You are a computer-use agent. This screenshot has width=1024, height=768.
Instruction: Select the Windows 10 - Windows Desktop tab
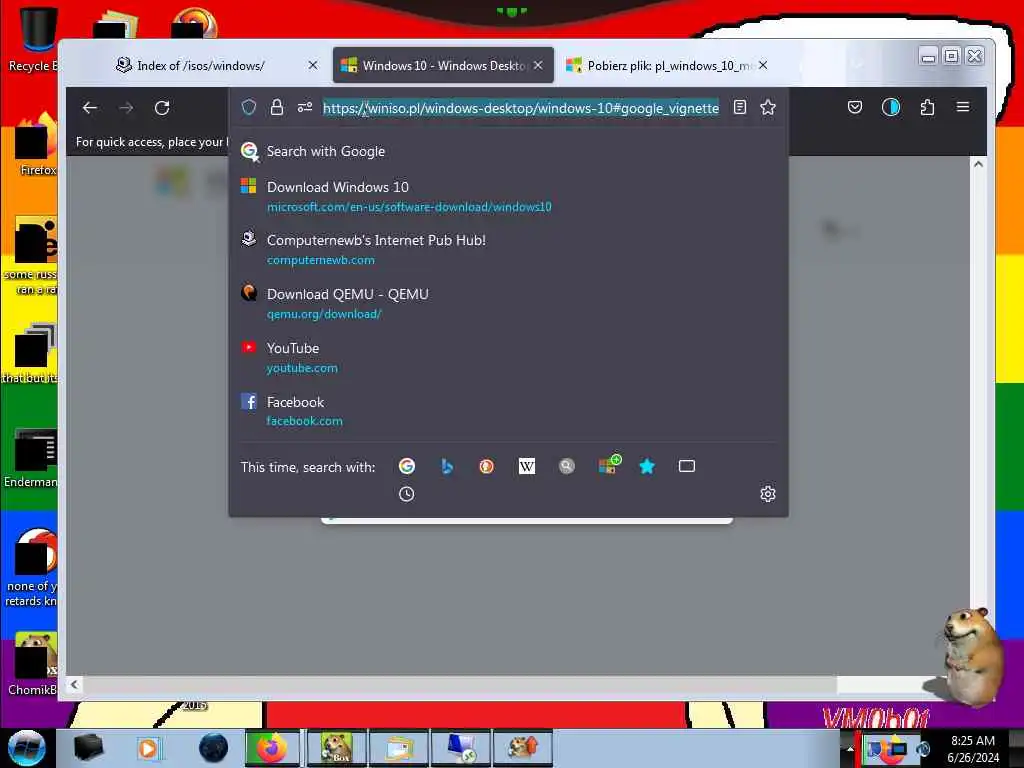click(x=443, y=65)
